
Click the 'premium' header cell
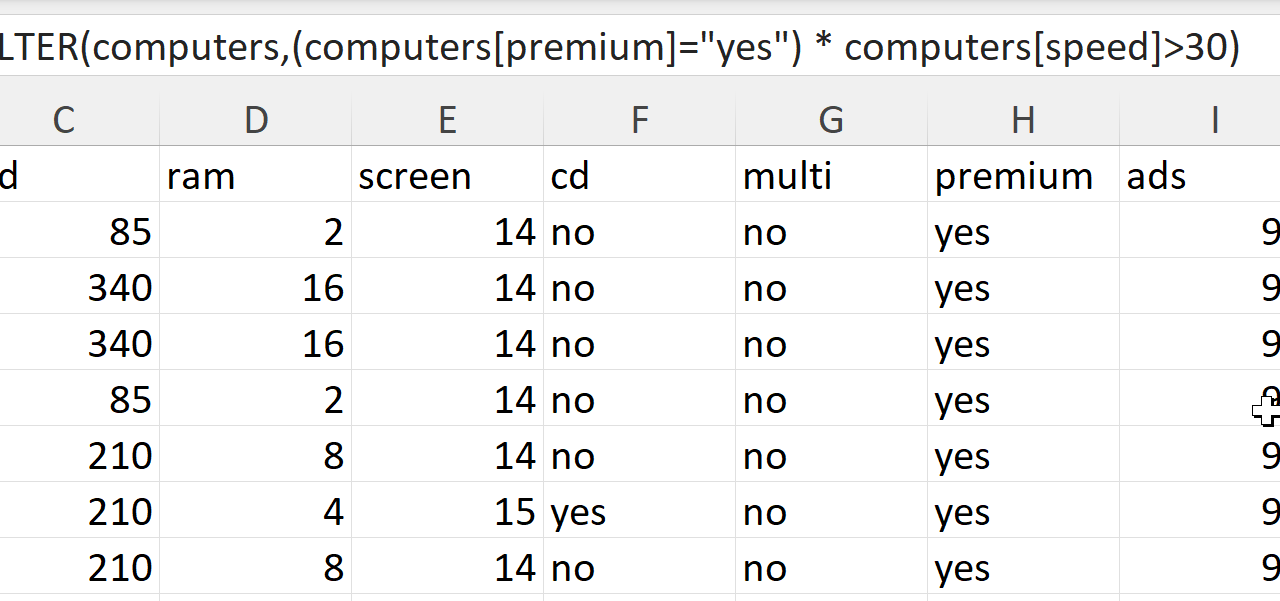point(1022,176)
